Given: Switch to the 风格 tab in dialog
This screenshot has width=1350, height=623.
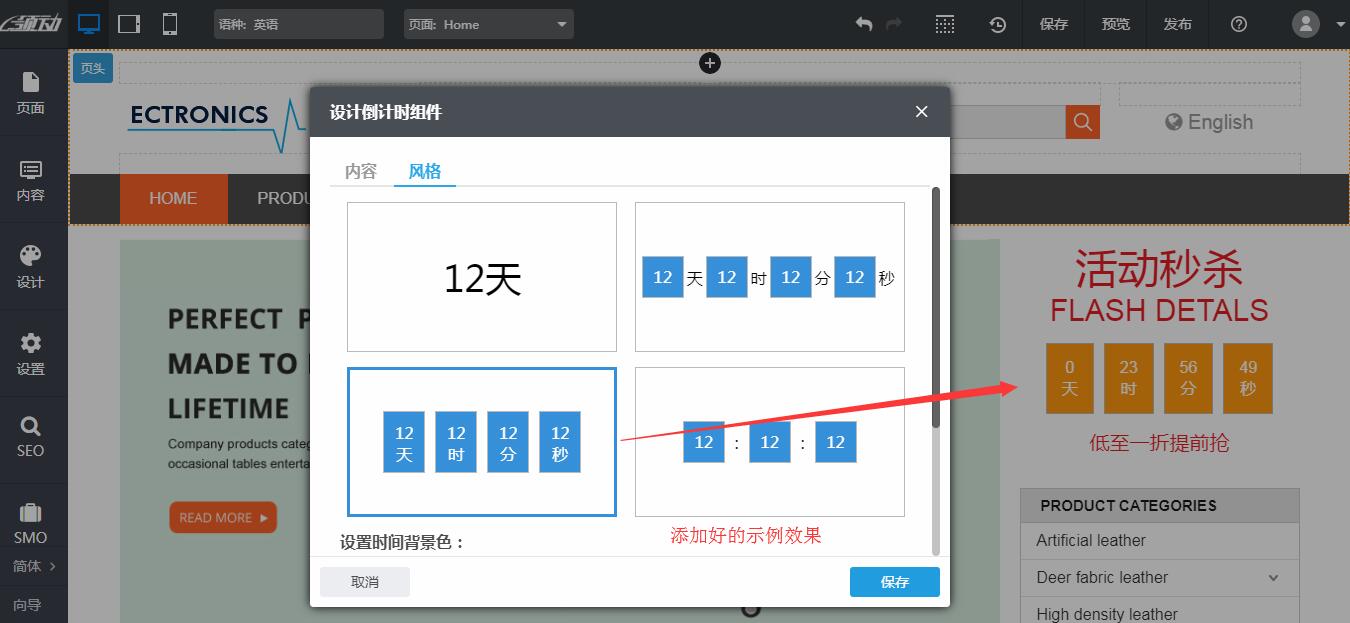Looking at the screenshot, I should point(424,171).
